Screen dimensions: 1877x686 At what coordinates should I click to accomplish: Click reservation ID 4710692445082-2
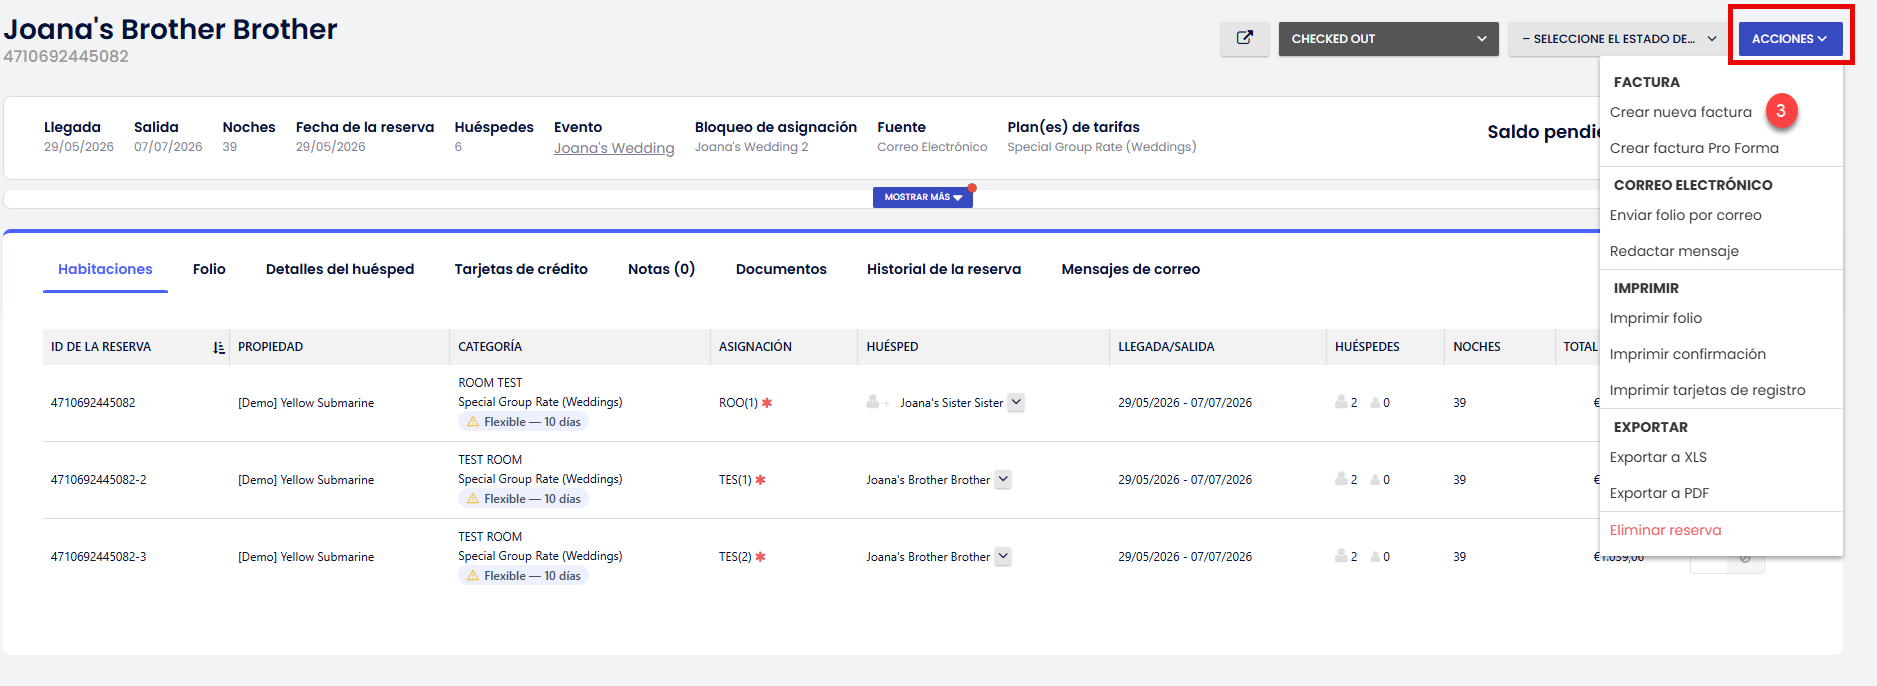[99, 480]
